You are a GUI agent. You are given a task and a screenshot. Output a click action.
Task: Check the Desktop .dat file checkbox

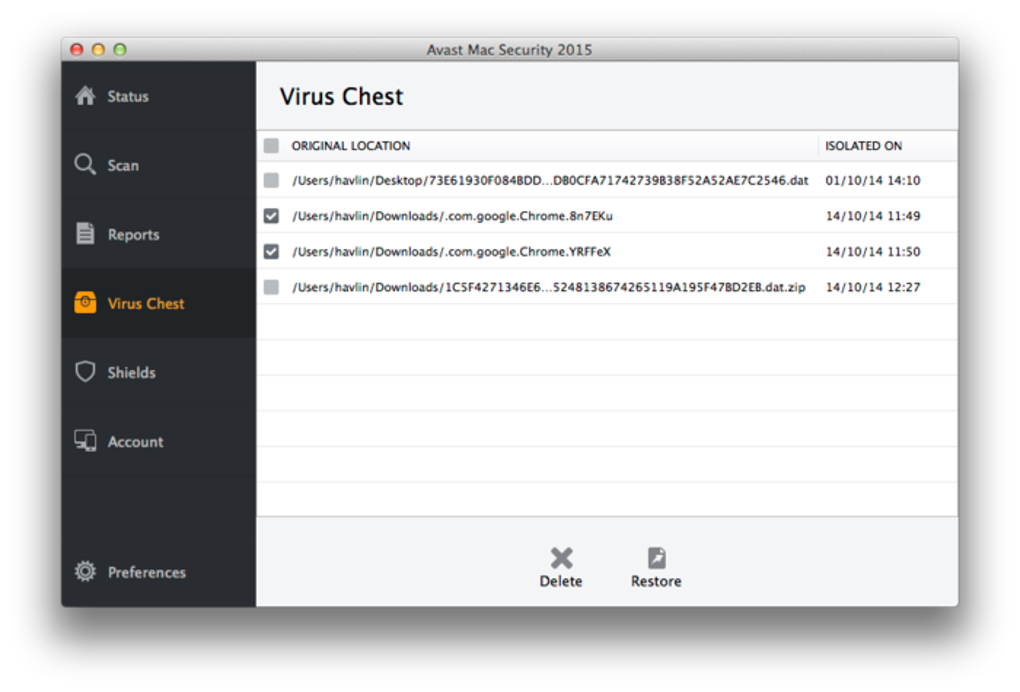point(271,181)
